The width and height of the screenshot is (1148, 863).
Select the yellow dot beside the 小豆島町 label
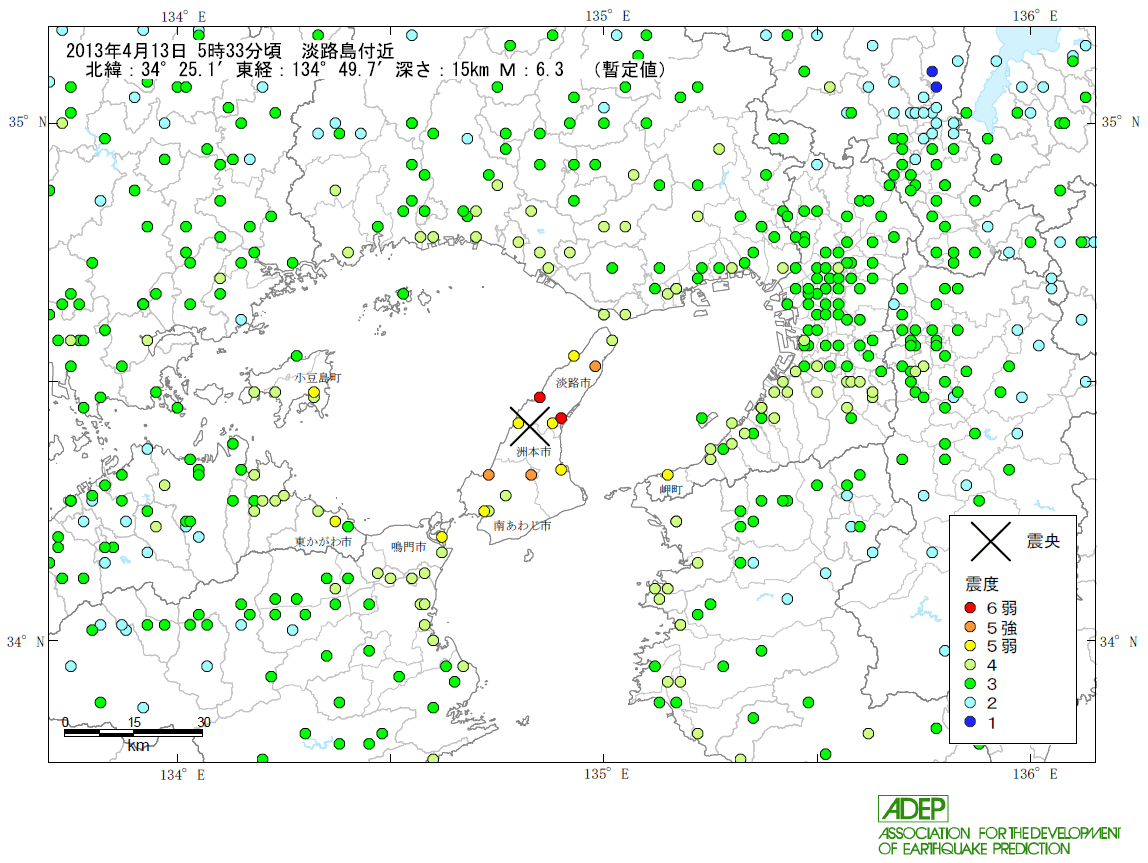pos(314,392)
